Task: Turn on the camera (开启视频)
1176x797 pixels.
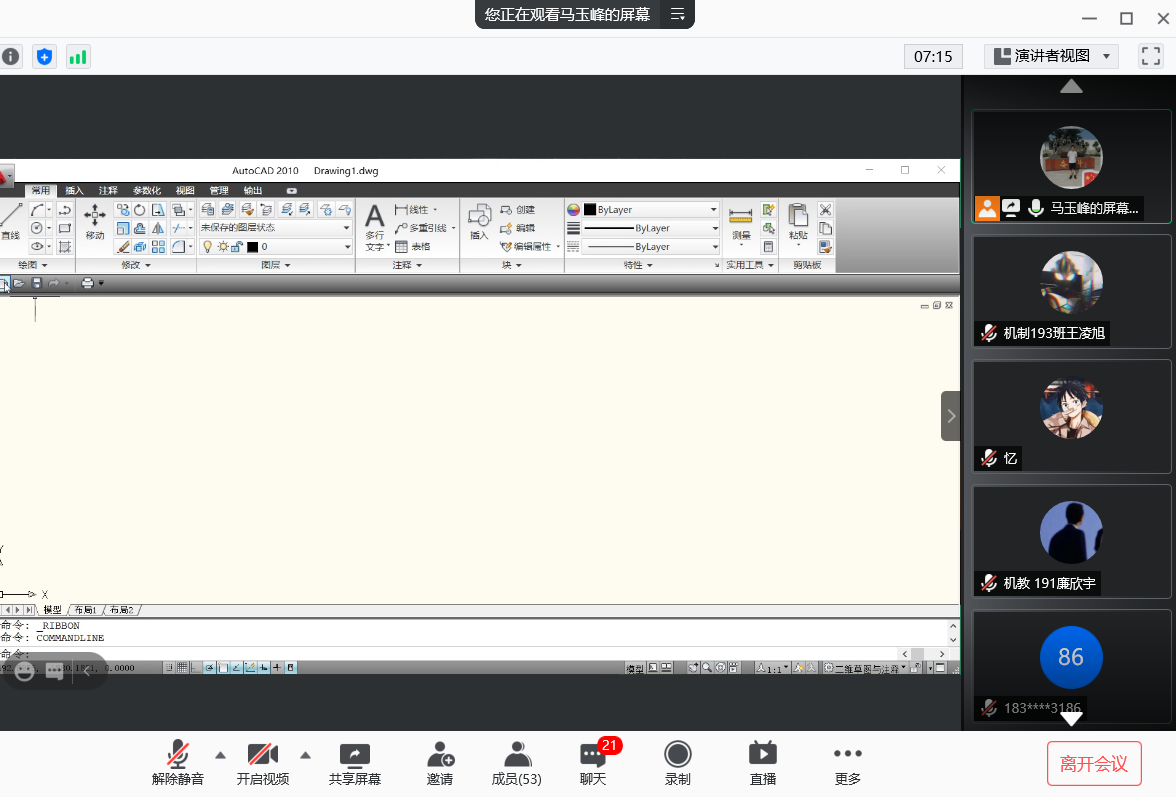Action: [x=263, y=764]
